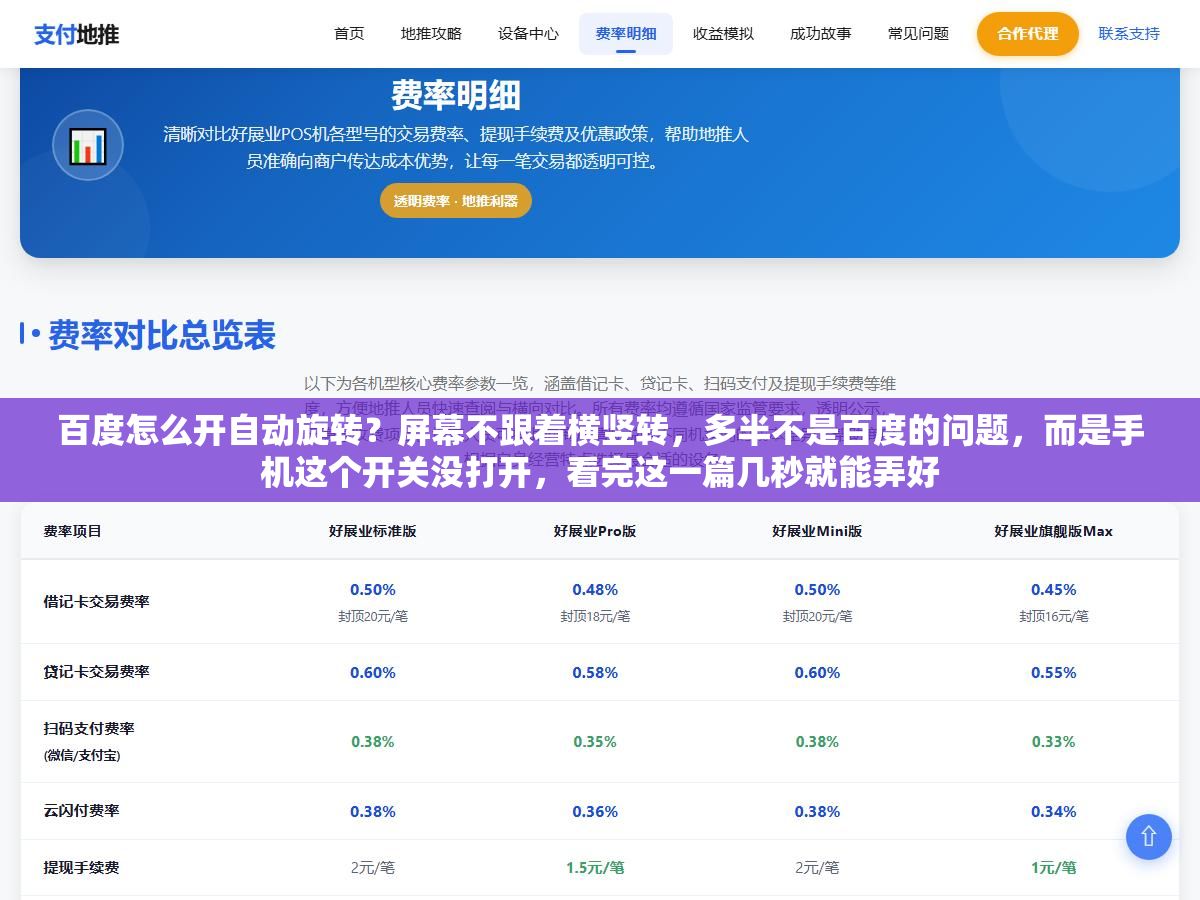The image size is (1200, 900).
Task: Open 常见问题 nav item
Action: (918, 34)
